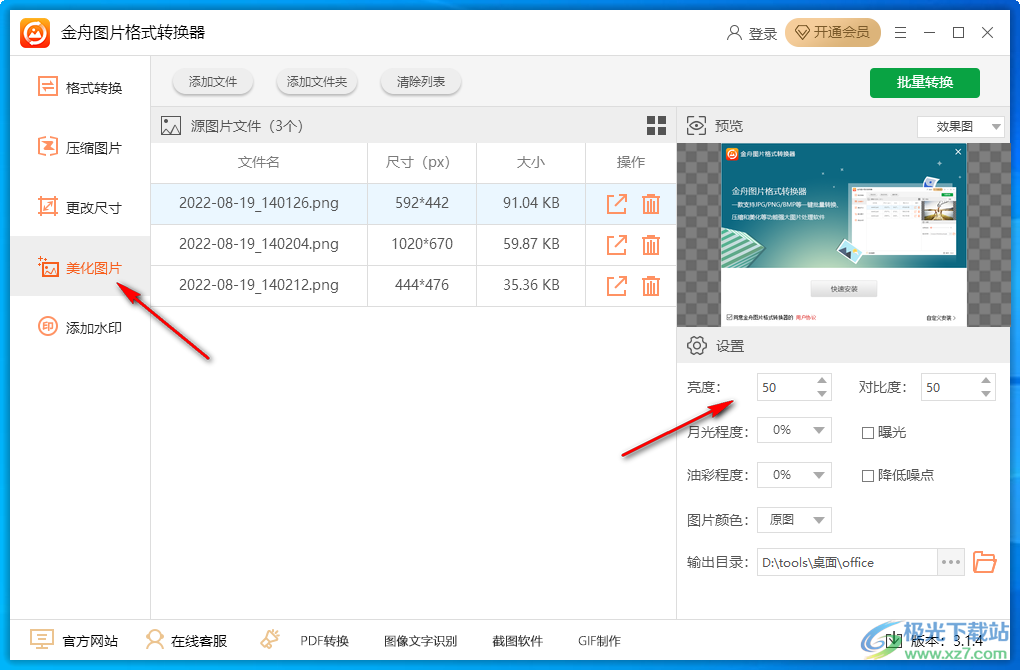Click the hamburger menu icon in the titlebar
This screenshot has width=1020, height=670.
click(x=900, y=32)
